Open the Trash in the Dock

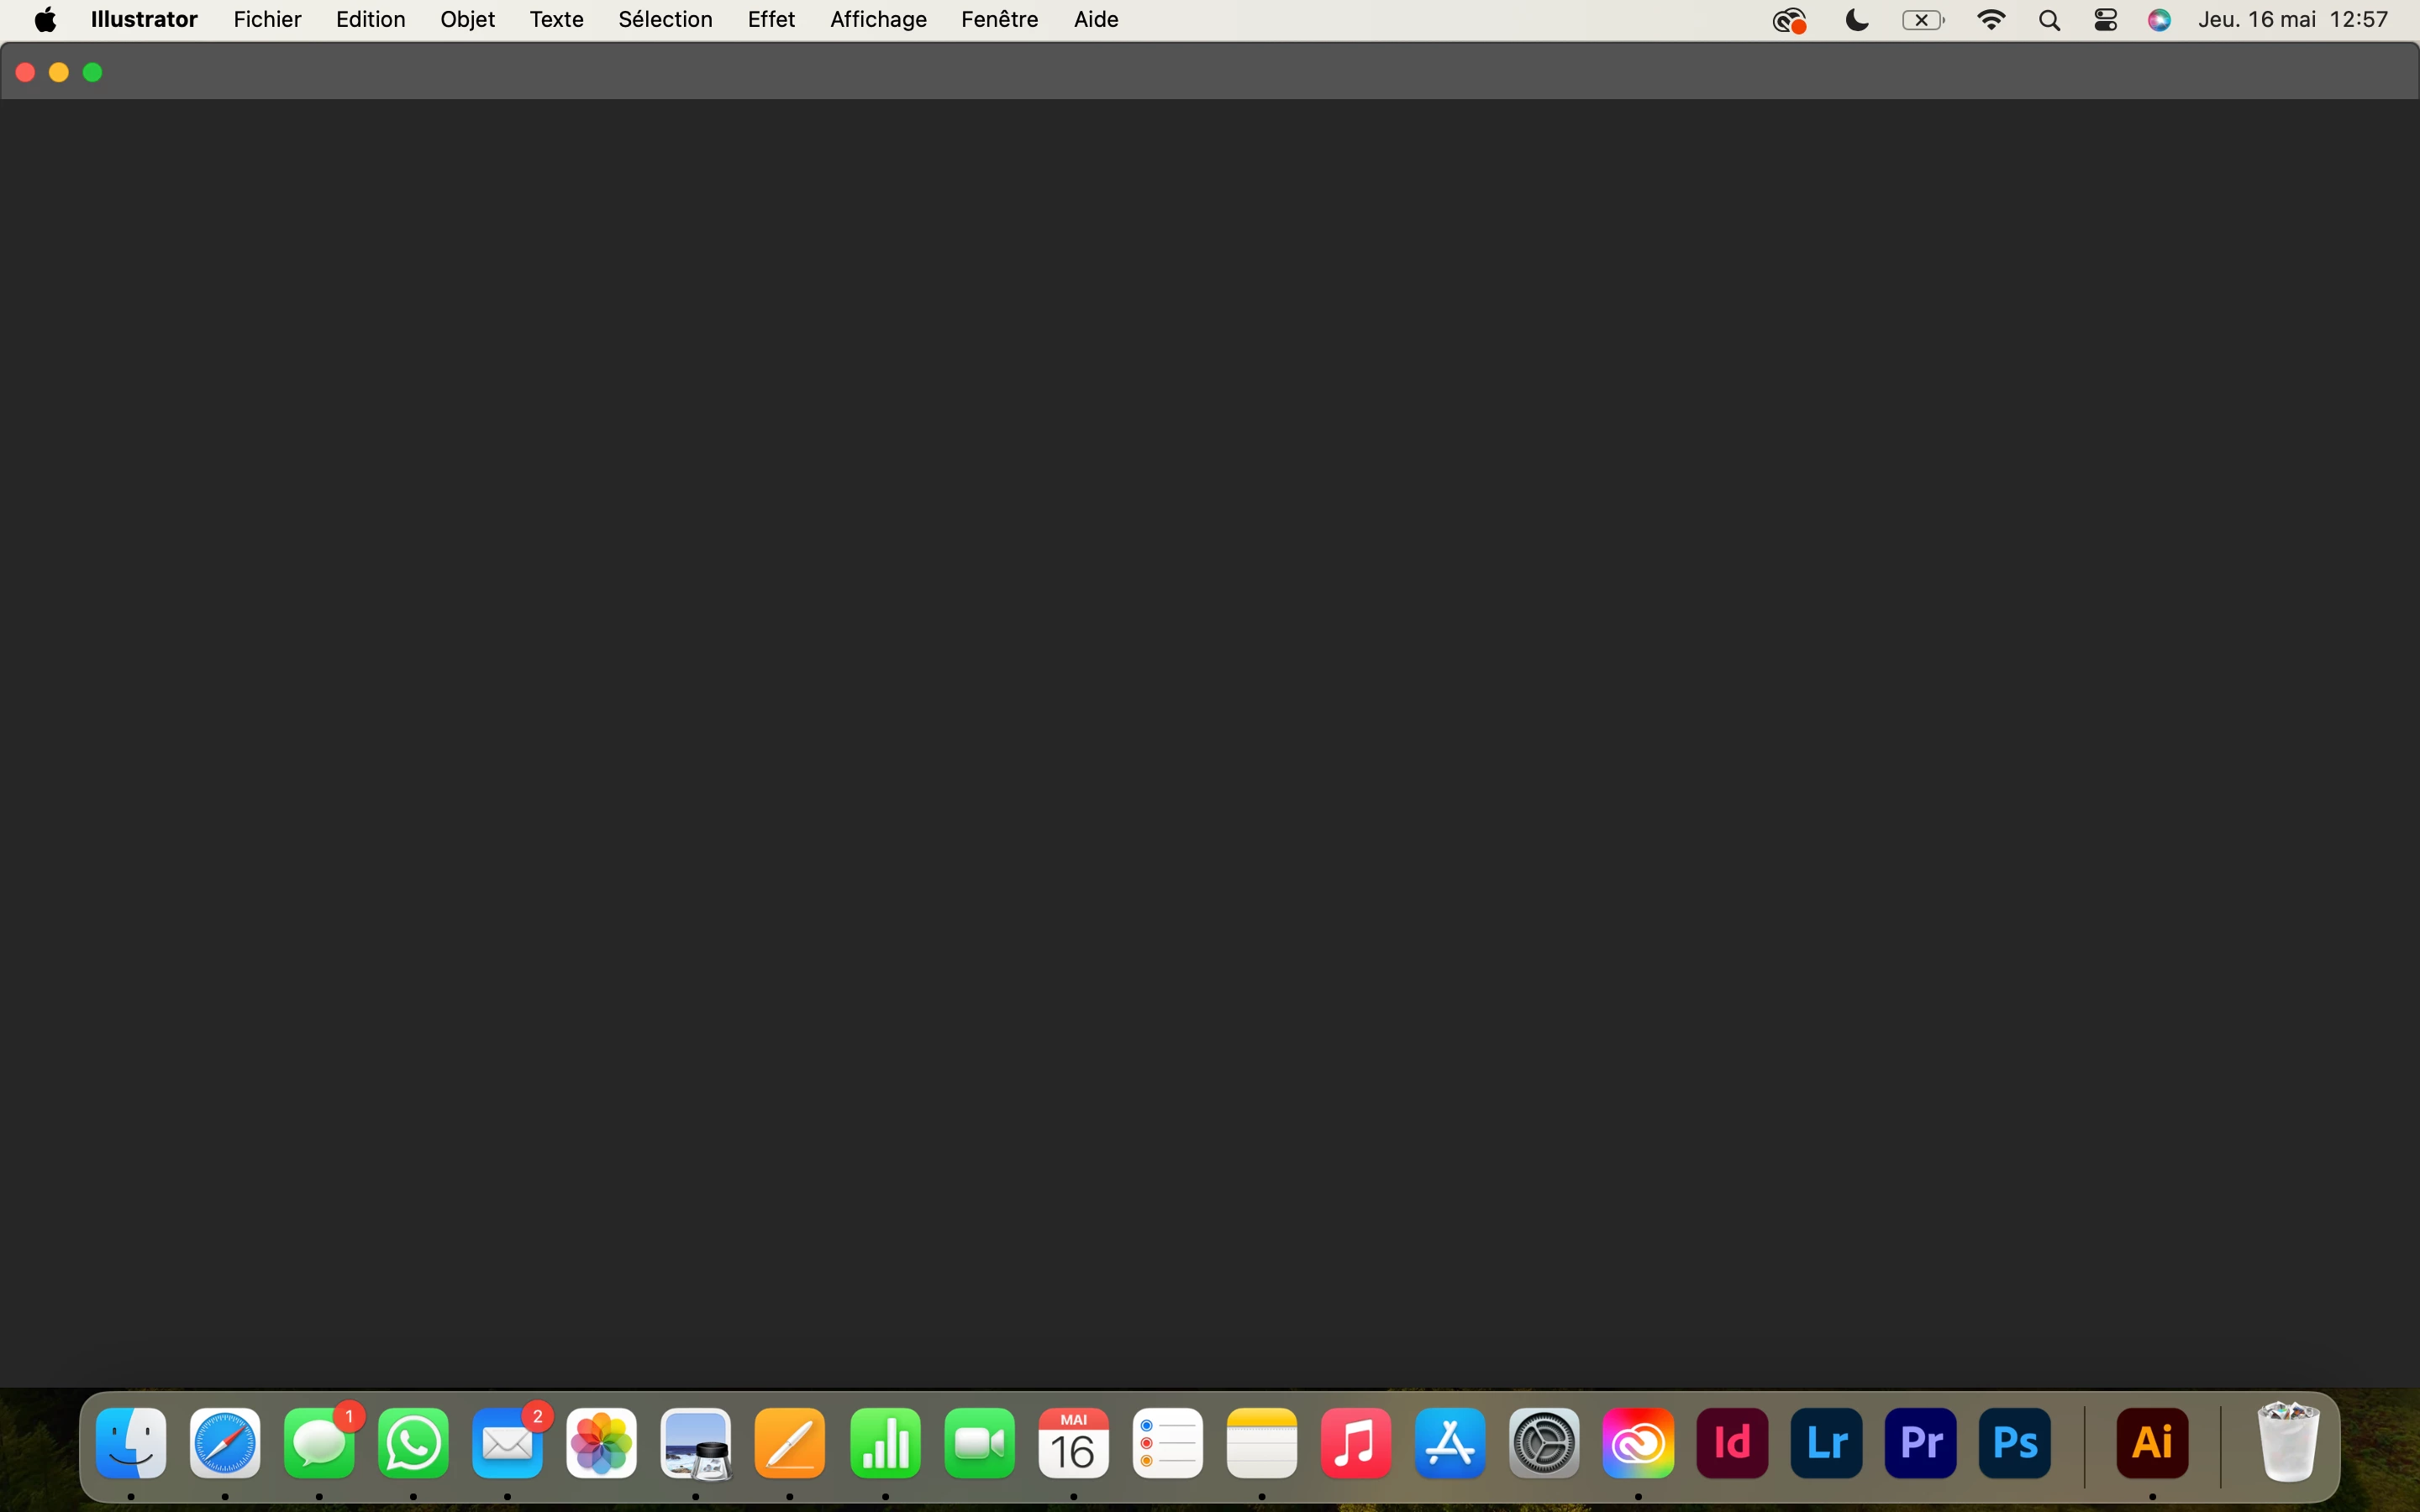(2288, 1443)
